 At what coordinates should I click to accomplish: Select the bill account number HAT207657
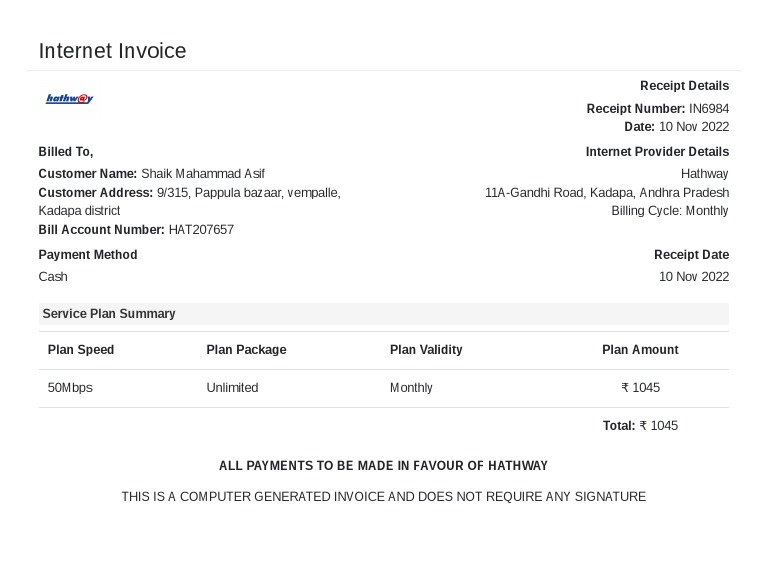(201, 230)
